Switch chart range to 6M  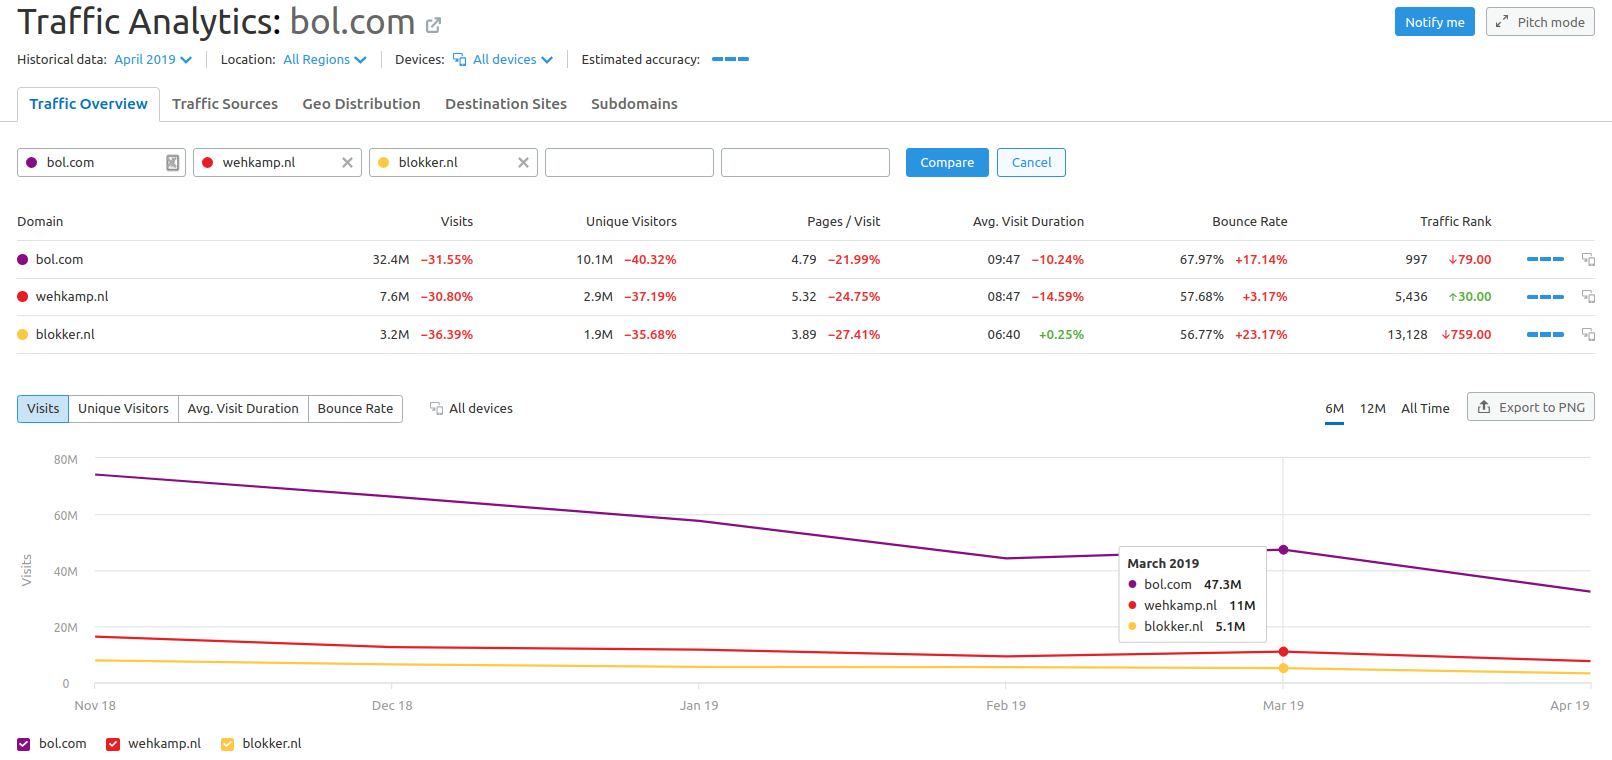click(1334, 409)
